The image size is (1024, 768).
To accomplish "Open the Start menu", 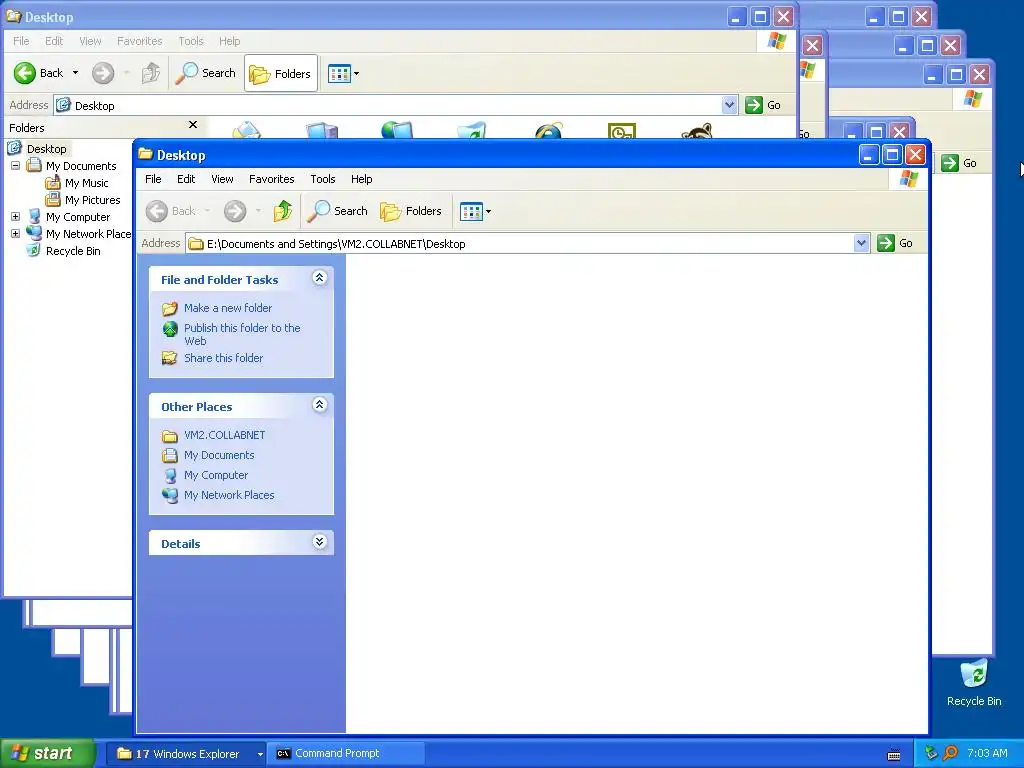I will 47,754.
